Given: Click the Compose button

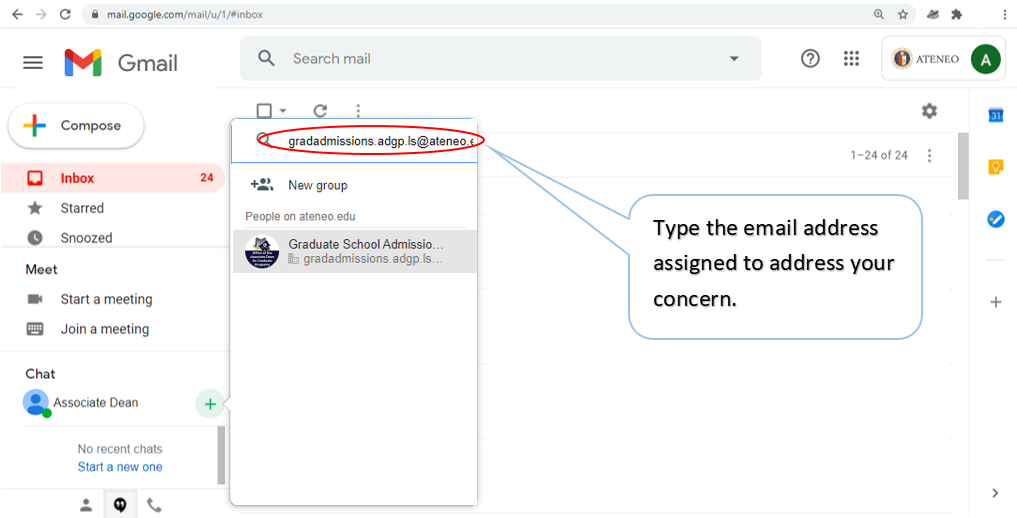Looking at the screenshot, I should click(x=76, y=126).
